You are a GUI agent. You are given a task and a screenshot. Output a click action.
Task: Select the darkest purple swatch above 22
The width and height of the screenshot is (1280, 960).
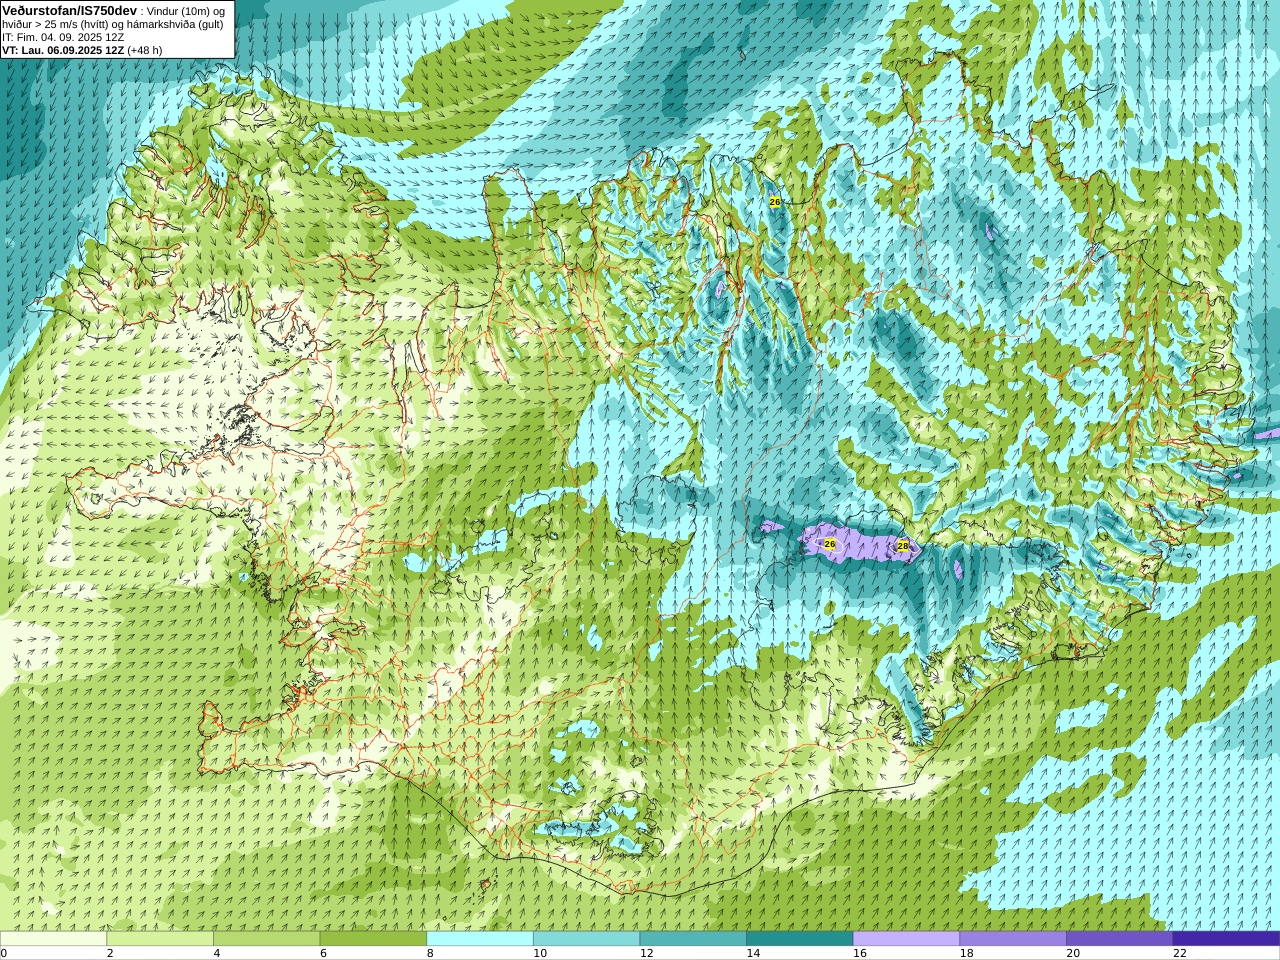(x=1226, y=939)
